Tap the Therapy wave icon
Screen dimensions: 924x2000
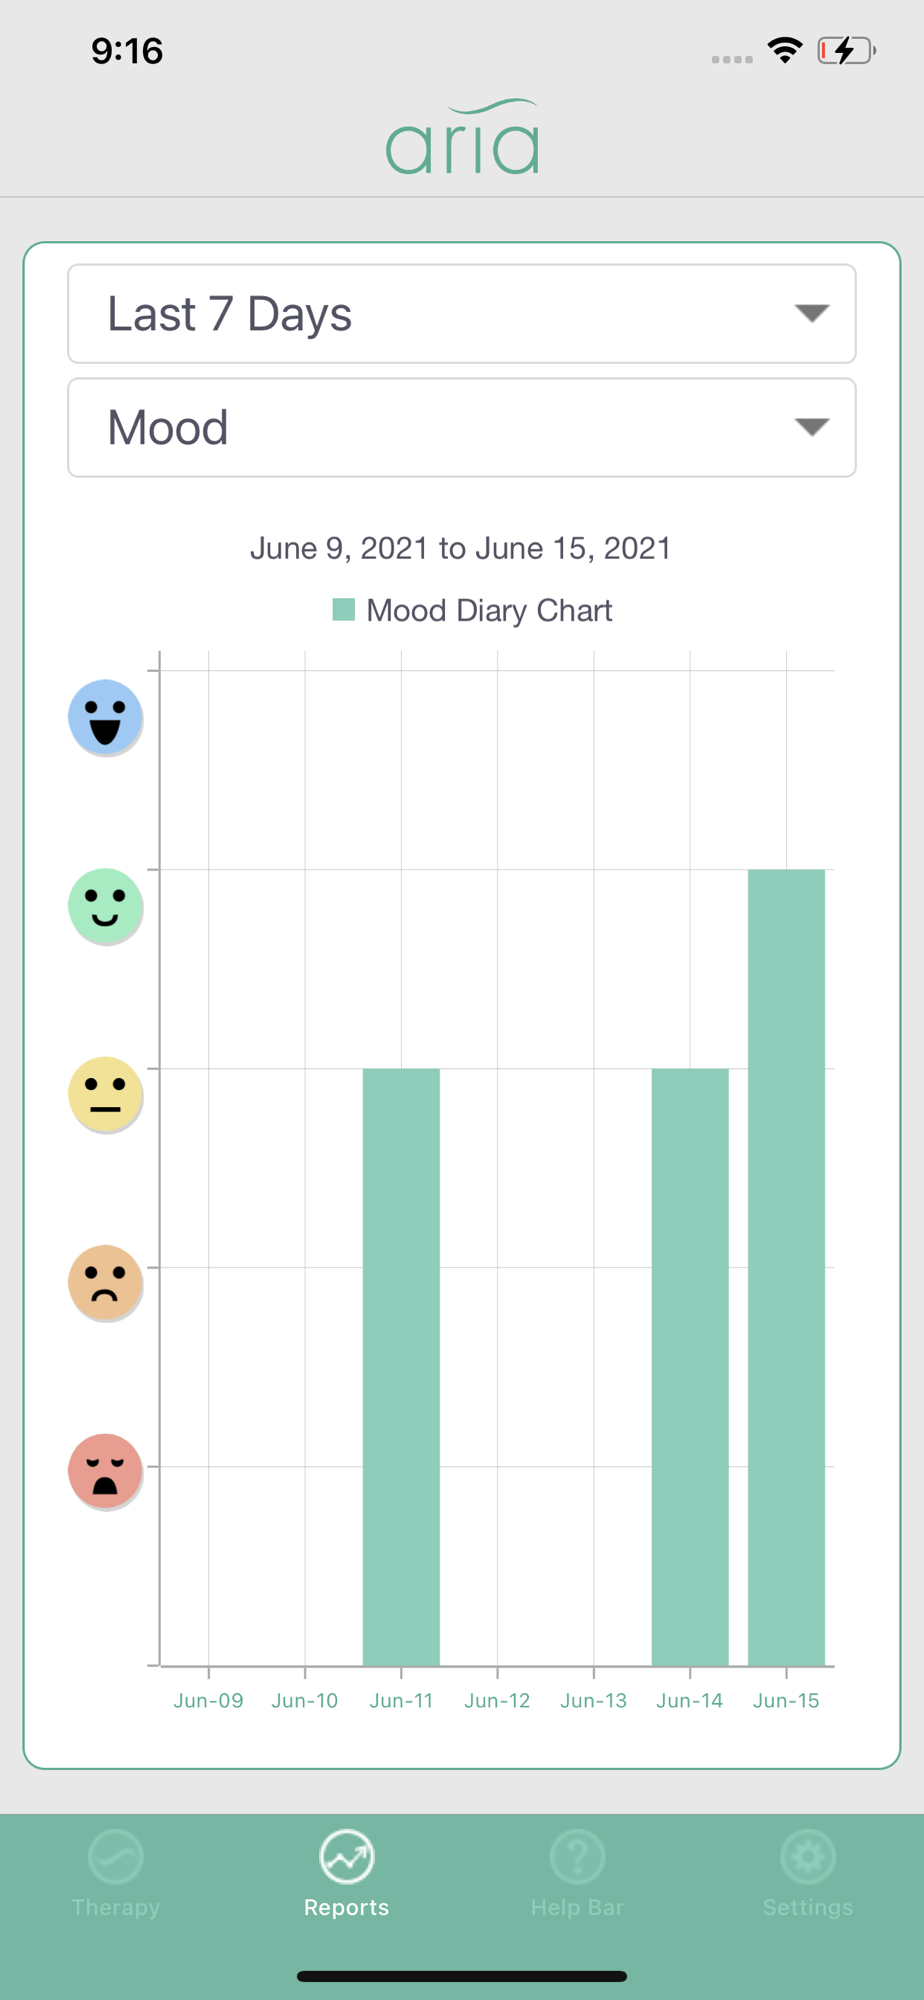(116, 1857)
